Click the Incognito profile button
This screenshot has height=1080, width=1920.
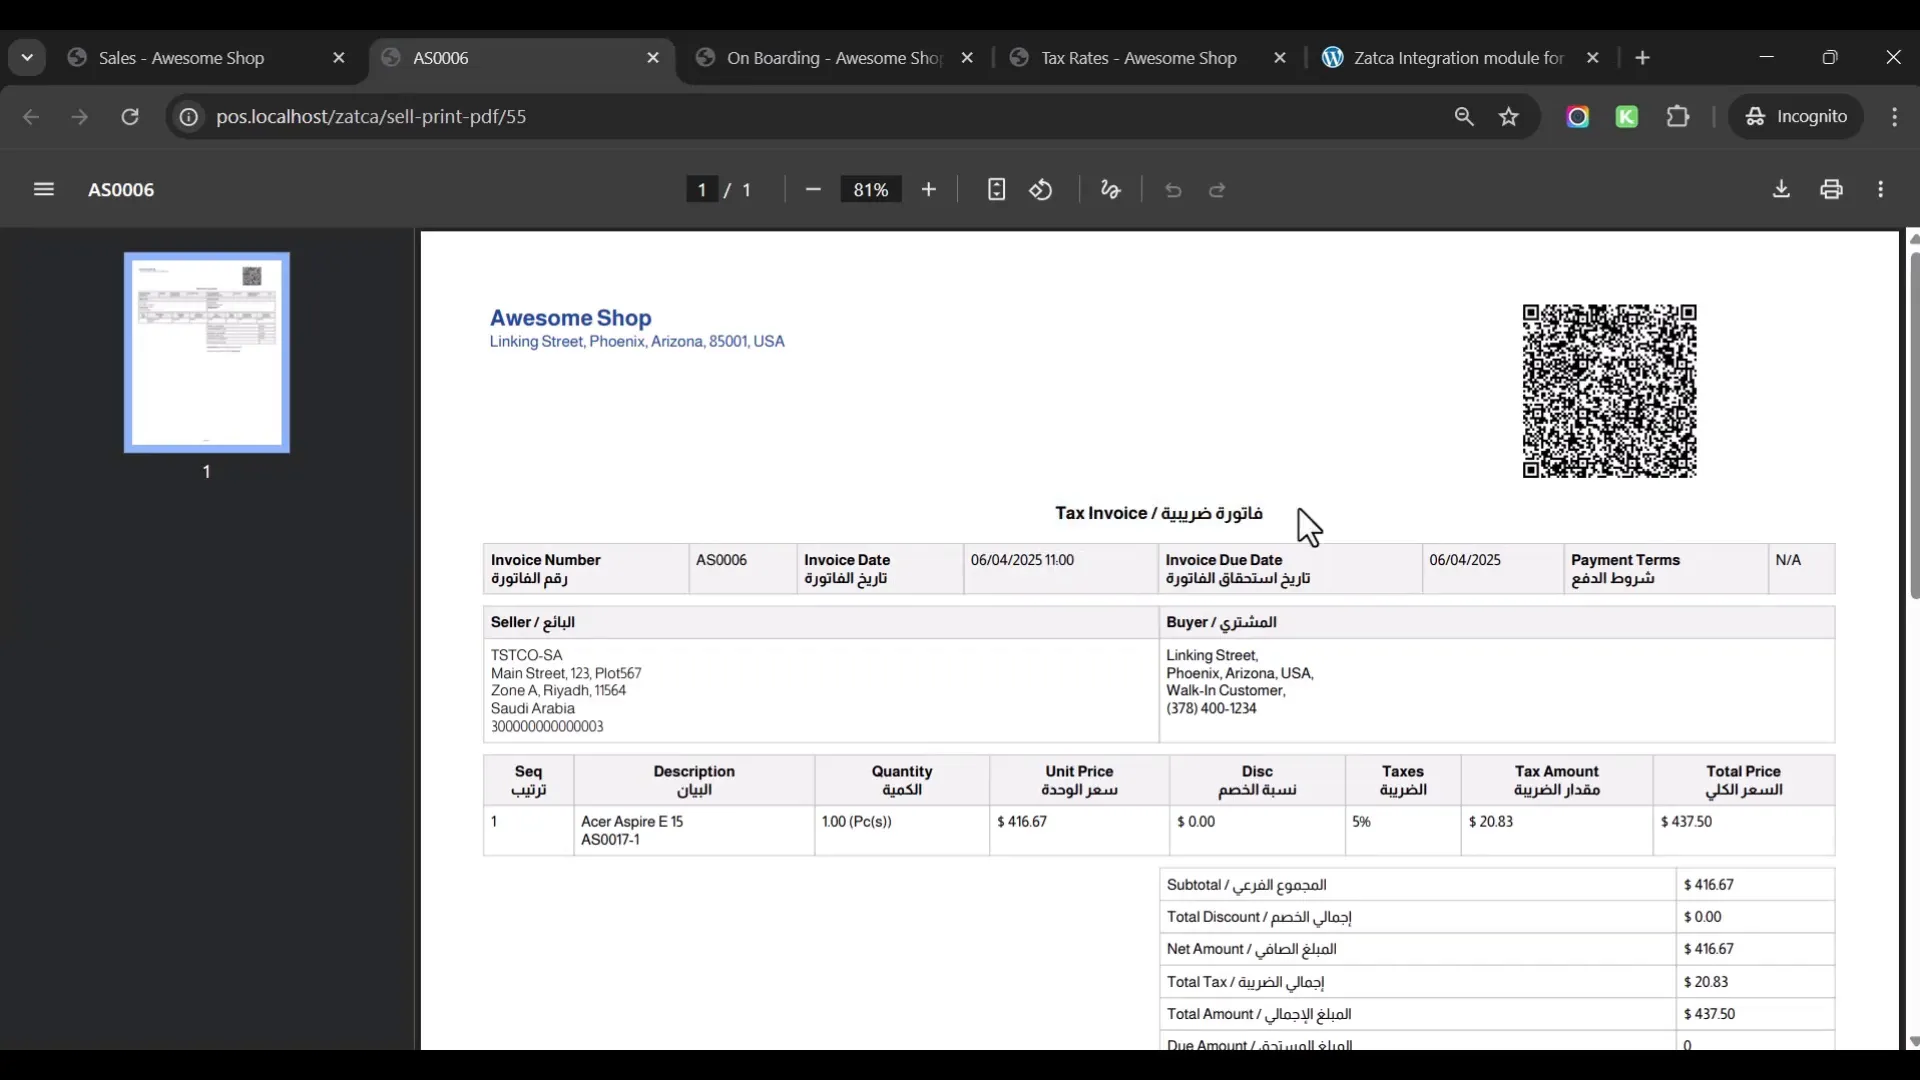[x=1796, y=117]
